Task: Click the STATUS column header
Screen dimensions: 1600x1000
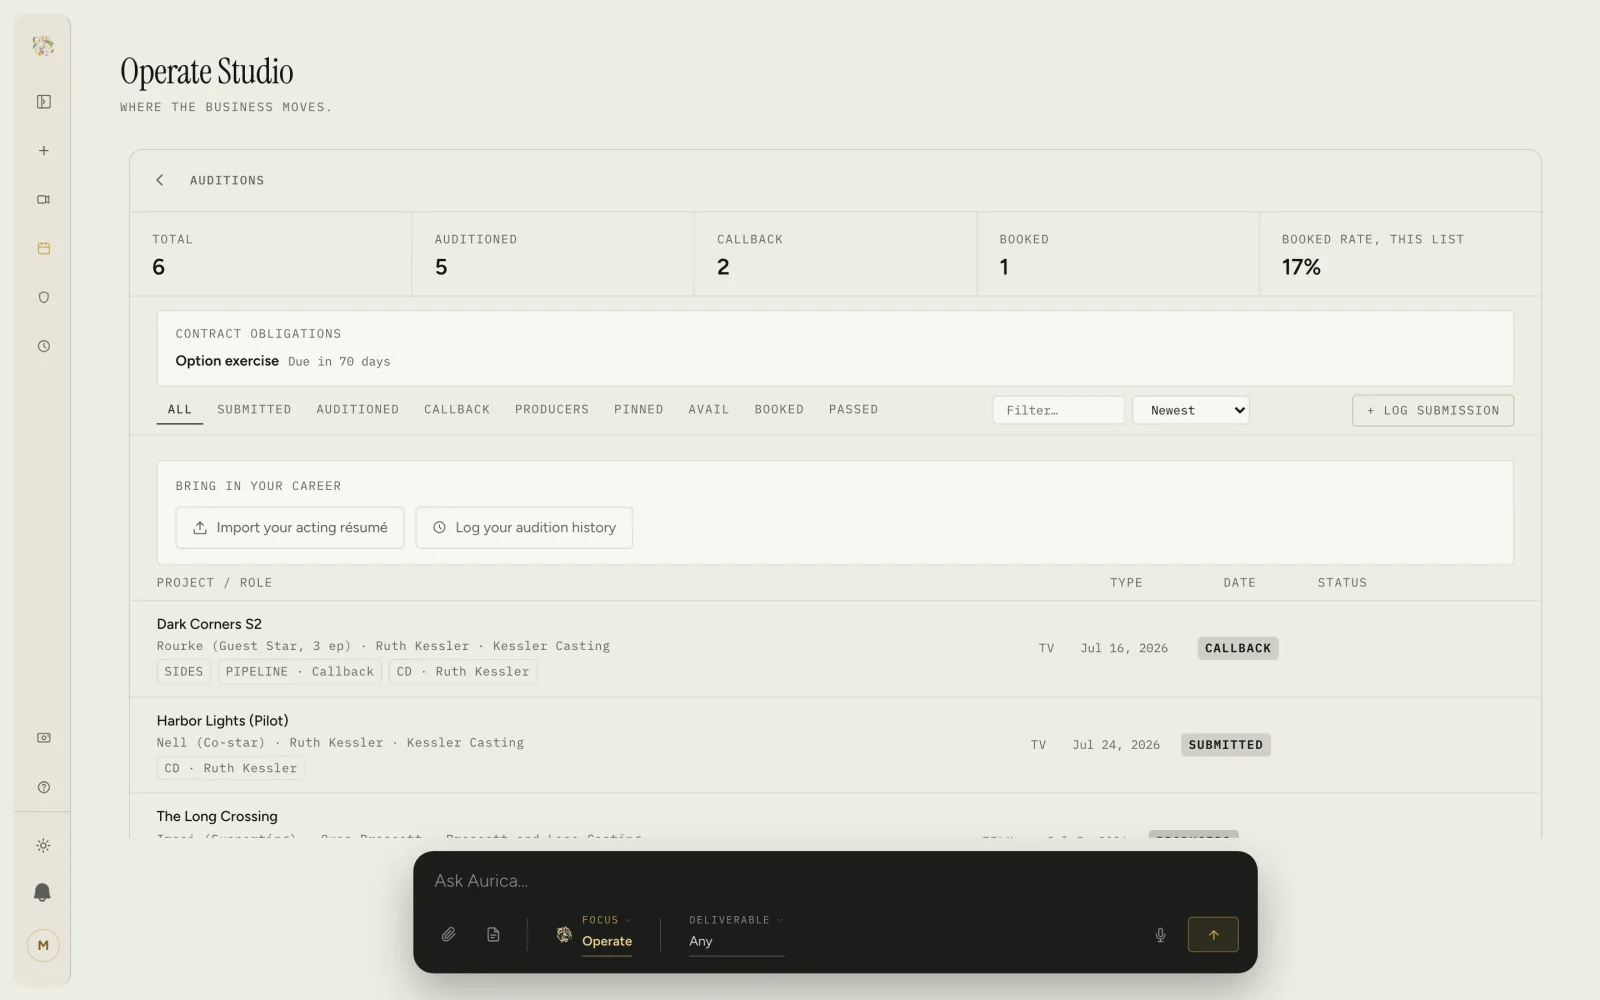Action: click(x=1342, y=582)
